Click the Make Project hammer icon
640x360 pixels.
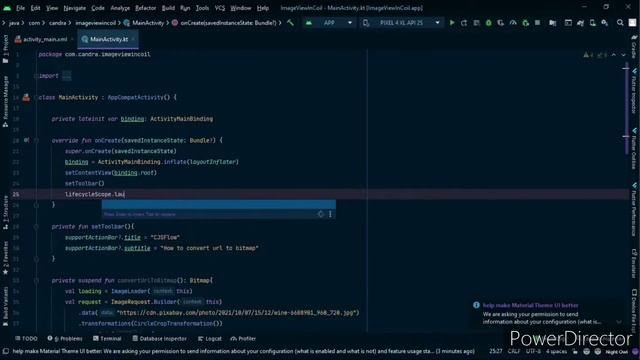(x=290, y=23)
